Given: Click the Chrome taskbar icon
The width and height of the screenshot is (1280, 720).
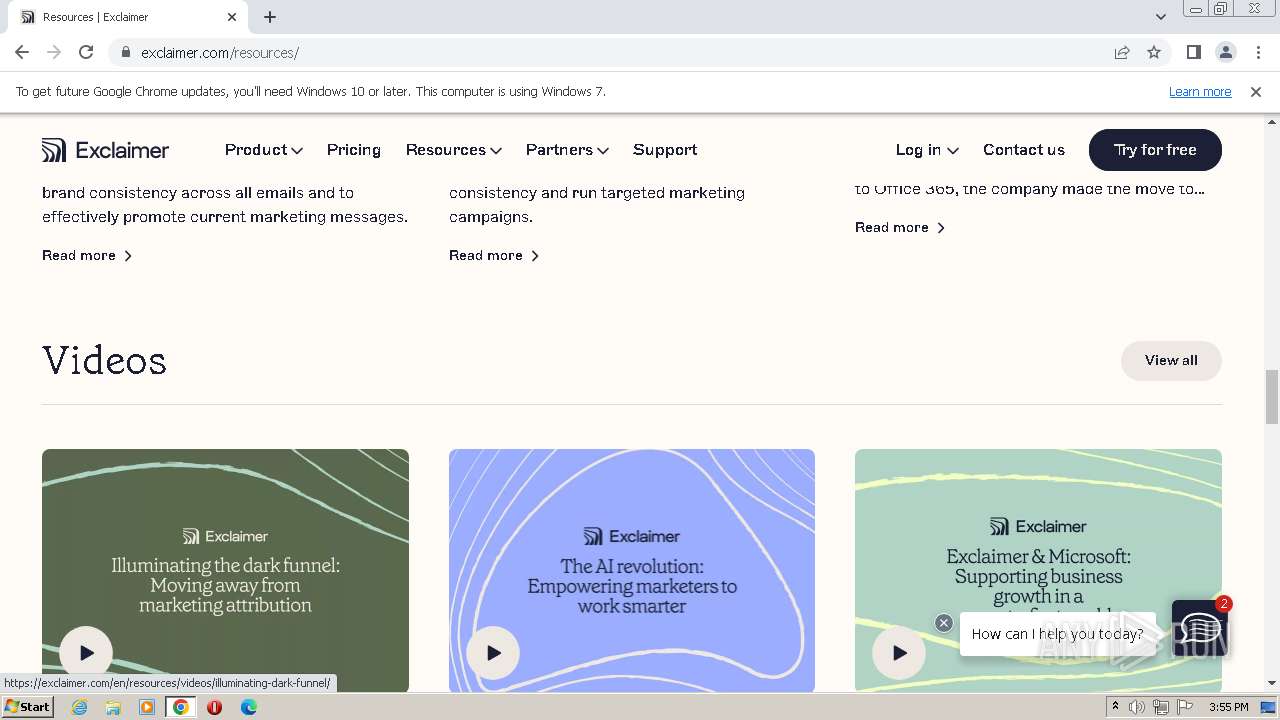Looking at the screenshot, I should [181, 707].
